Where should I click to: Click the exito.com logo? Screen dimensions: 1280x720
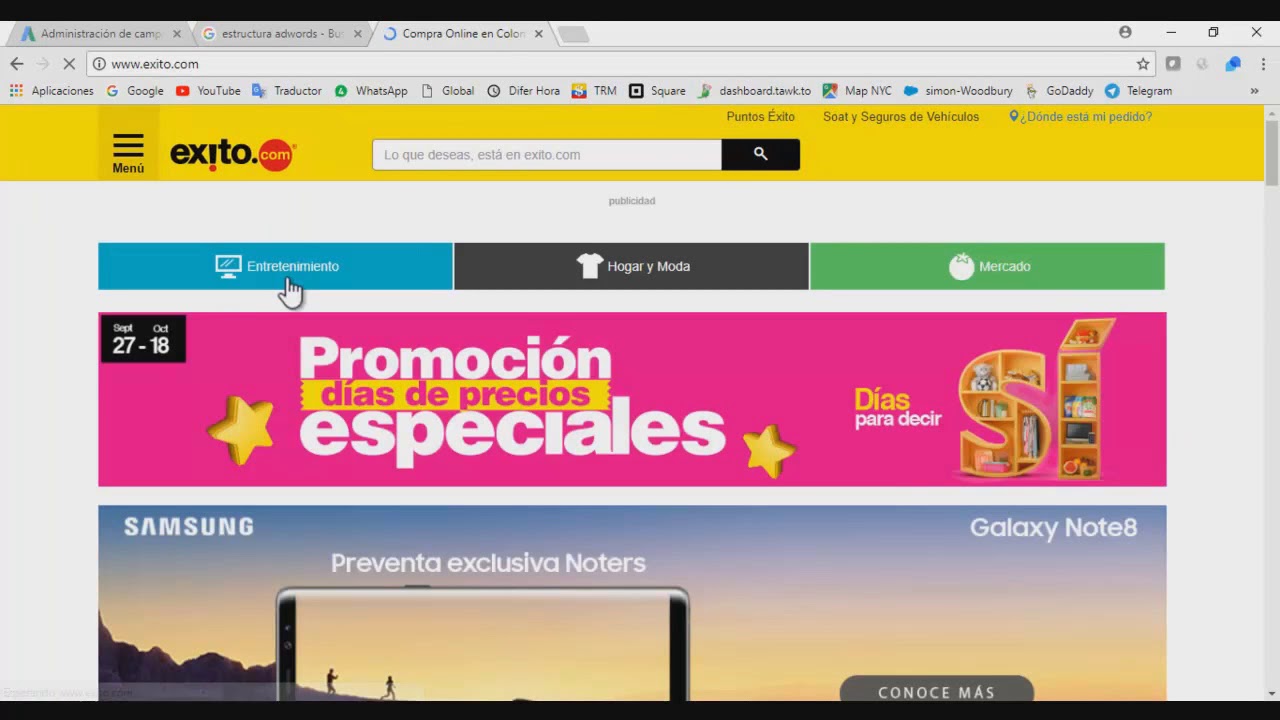point(233,154)
